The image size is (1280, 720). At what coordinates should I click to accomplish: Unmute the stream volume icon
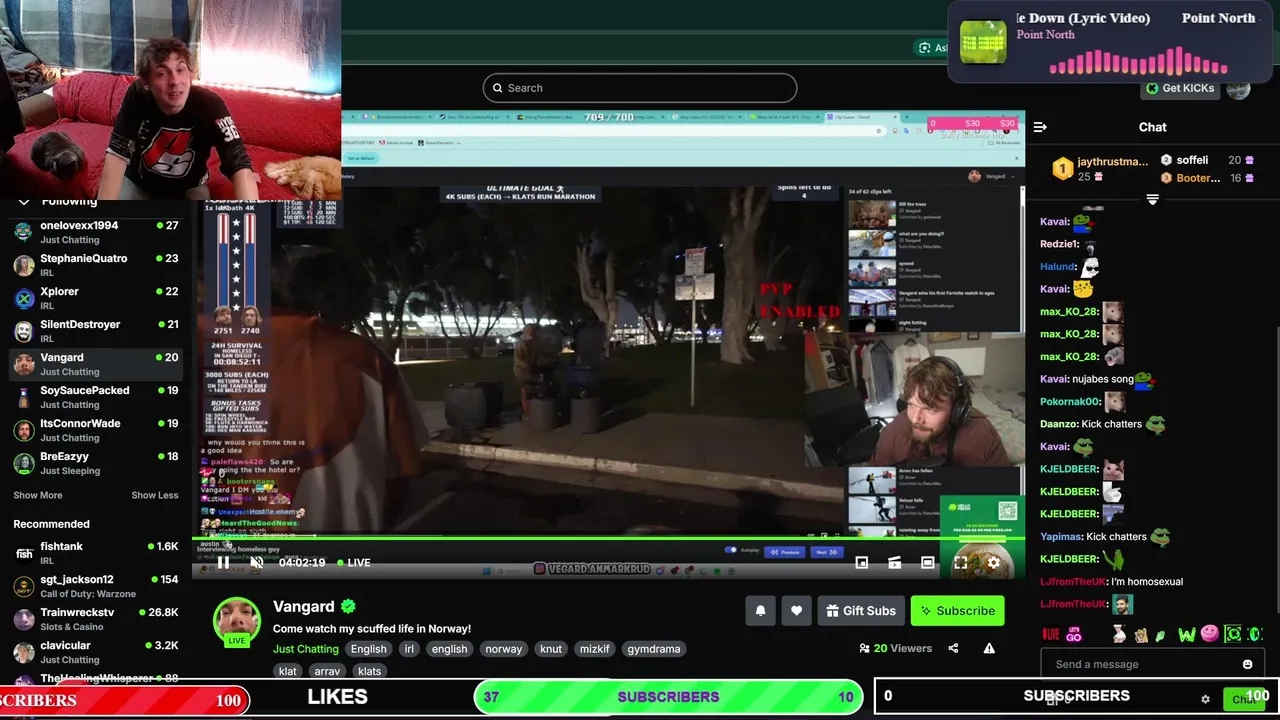click(256, 563)
